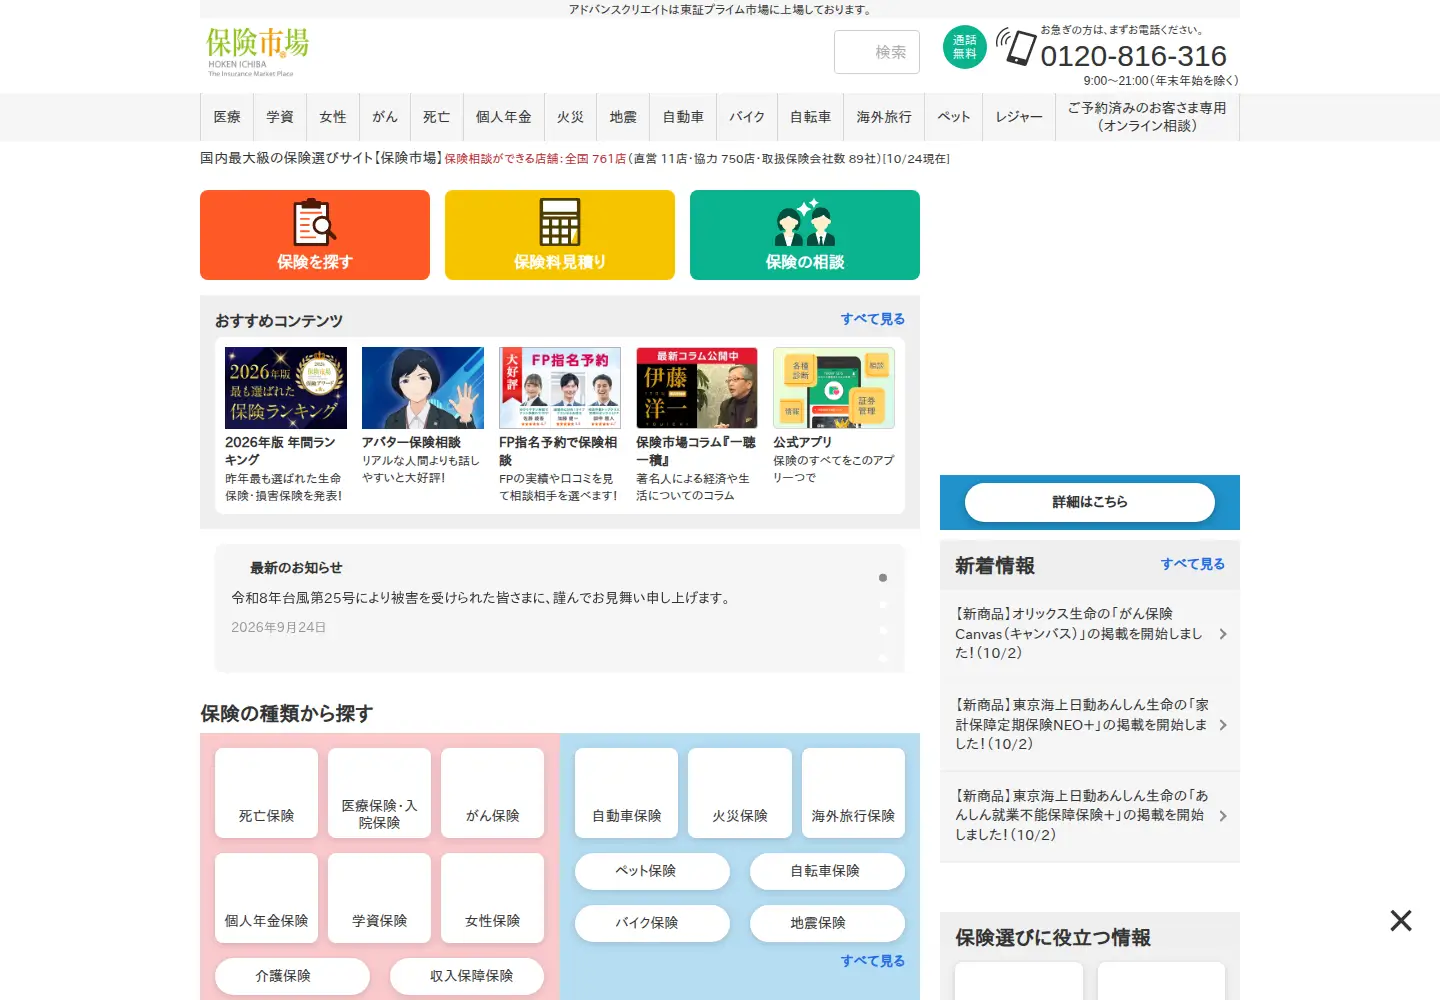Select 自動車 in navigation bar

coord(683,117)
